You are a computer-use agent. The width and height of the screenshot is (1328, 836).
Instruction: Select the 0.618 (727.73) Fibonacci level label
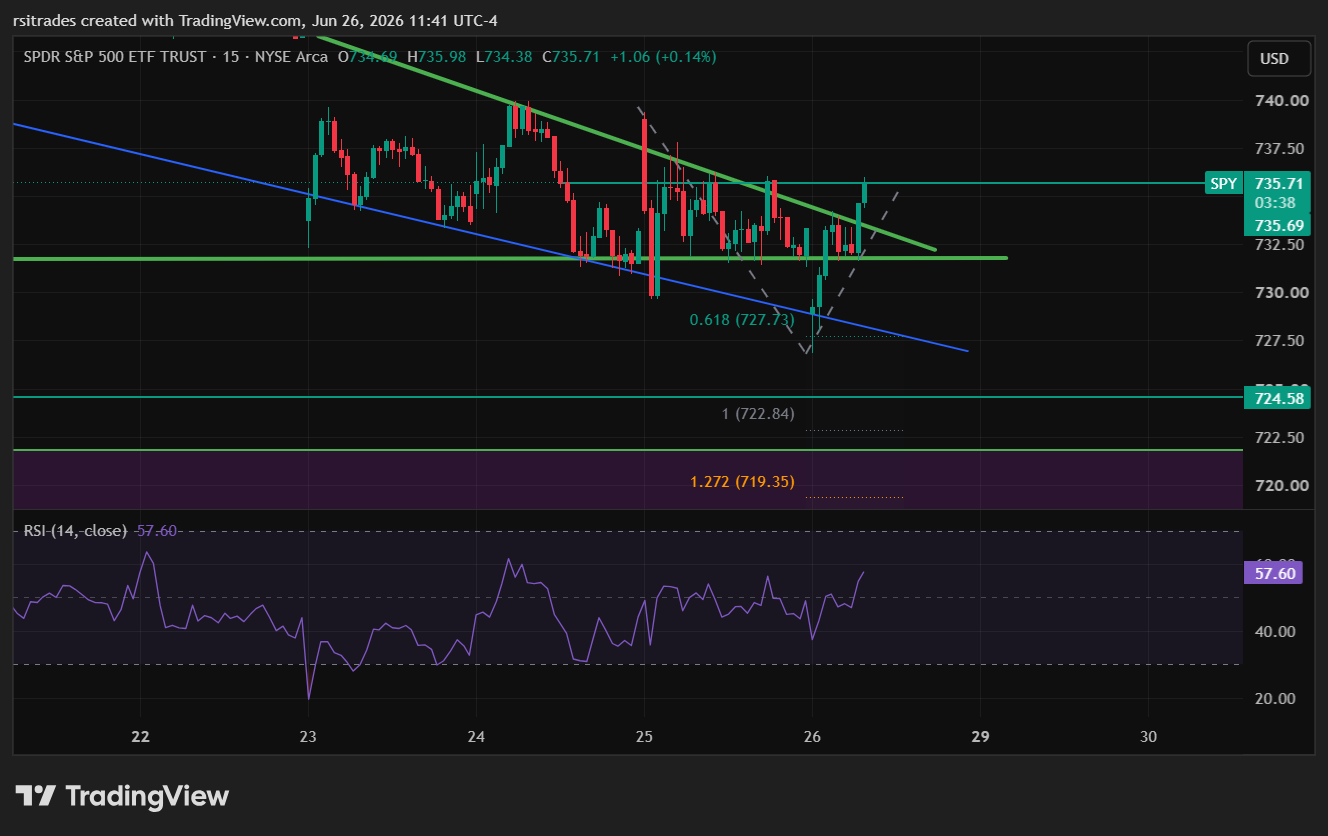coord(742,320)
